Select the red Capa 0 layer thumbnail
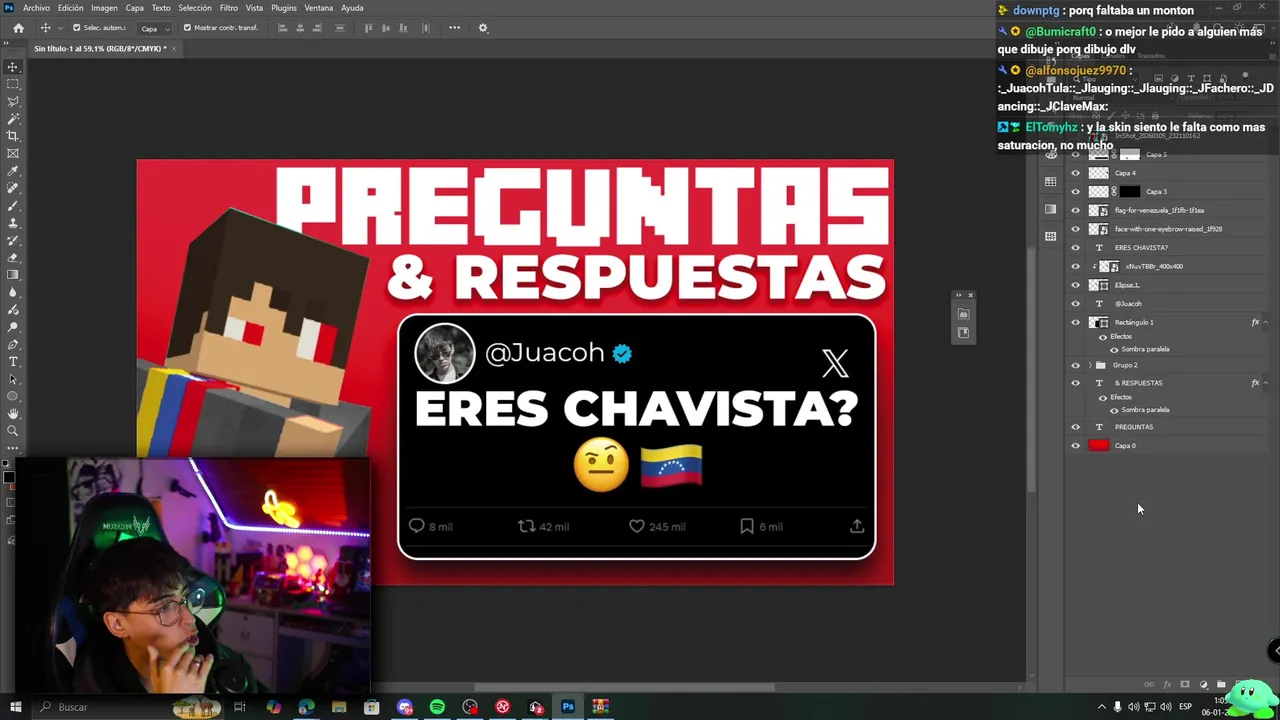The height and width of the screenshot is (720, 1280). pyautogui.click(x=1099, y=446)
